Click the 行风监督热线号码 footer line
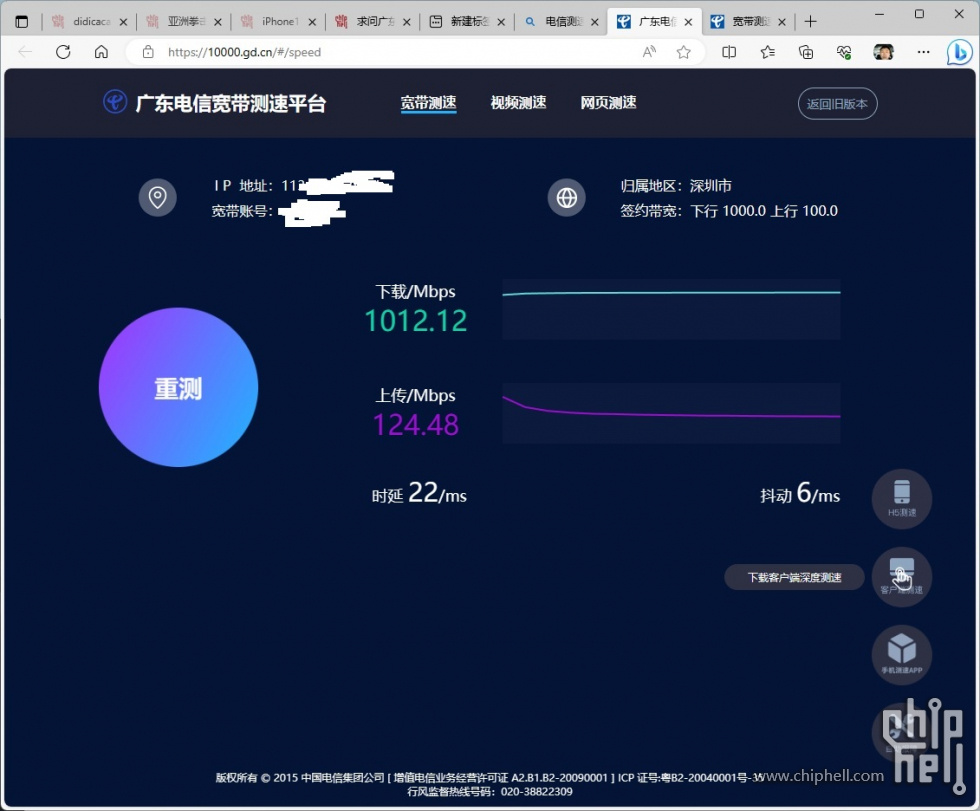 pyautogui.click(x=490, y=792)
